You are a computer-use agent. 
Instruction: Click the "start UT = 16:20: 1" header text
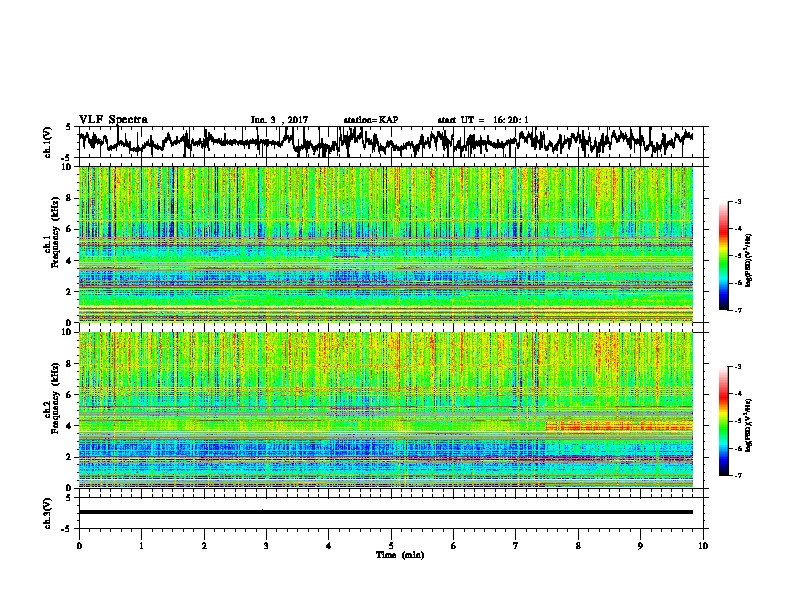coord(483,120)
